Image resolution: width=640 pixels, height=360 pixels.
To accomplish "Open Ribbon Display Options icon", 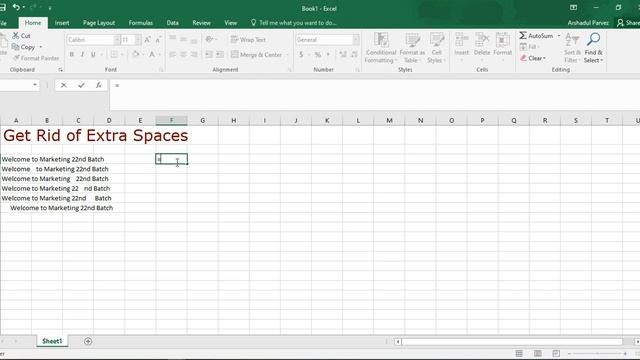I will (x=573, y=7).
